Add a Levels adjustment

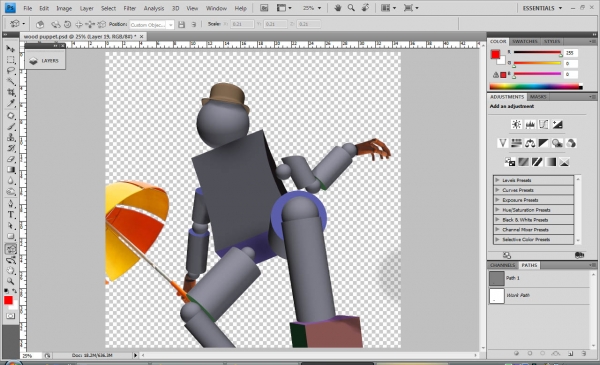coord(530,124)
